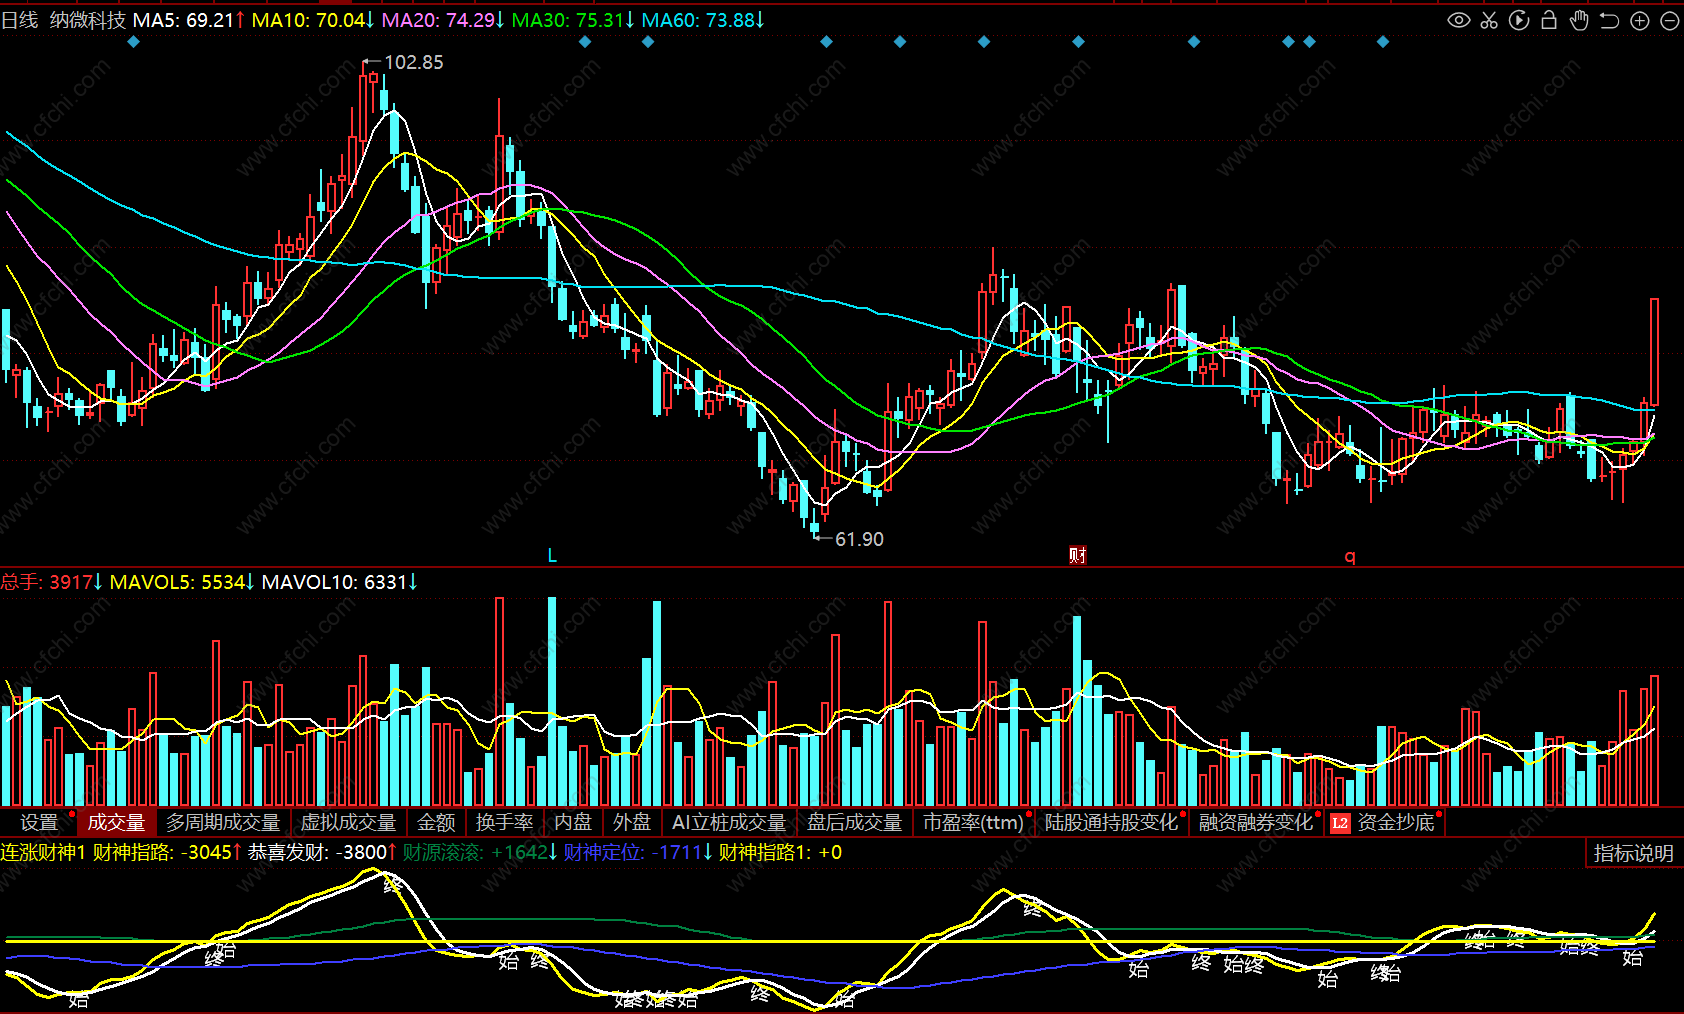Activate the hand pan tool
Screen dimensions: 1684x1014
coord(1579,20)
